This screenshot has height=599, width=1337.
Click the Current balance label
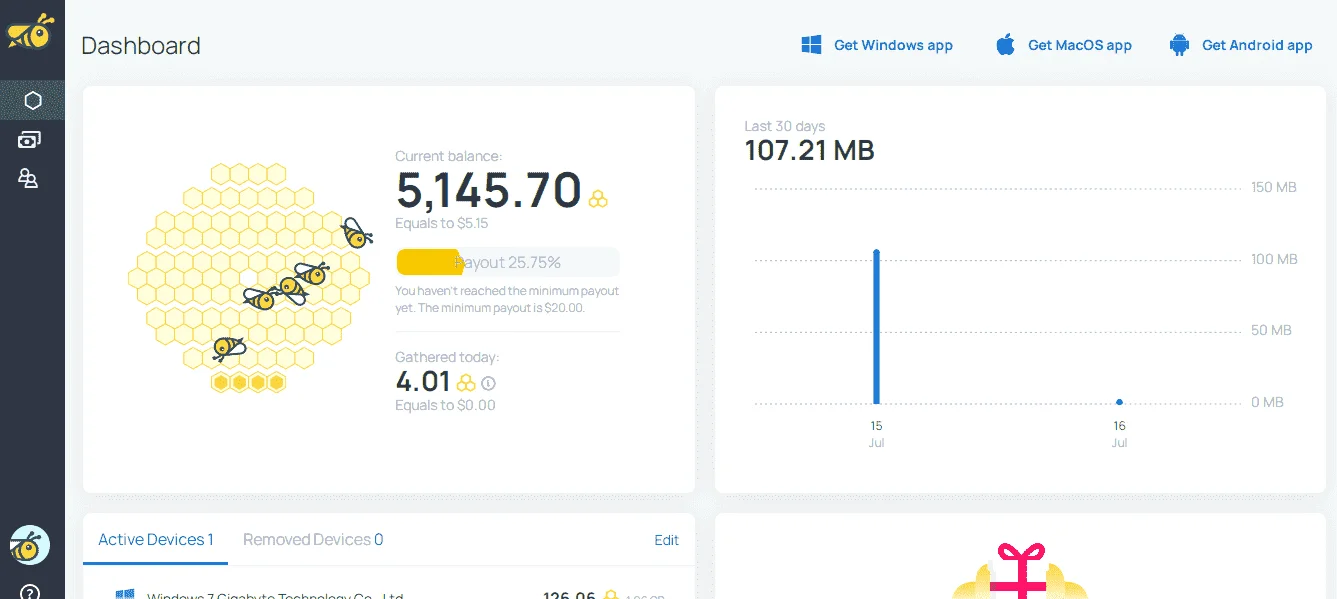(x=449, y=156)
